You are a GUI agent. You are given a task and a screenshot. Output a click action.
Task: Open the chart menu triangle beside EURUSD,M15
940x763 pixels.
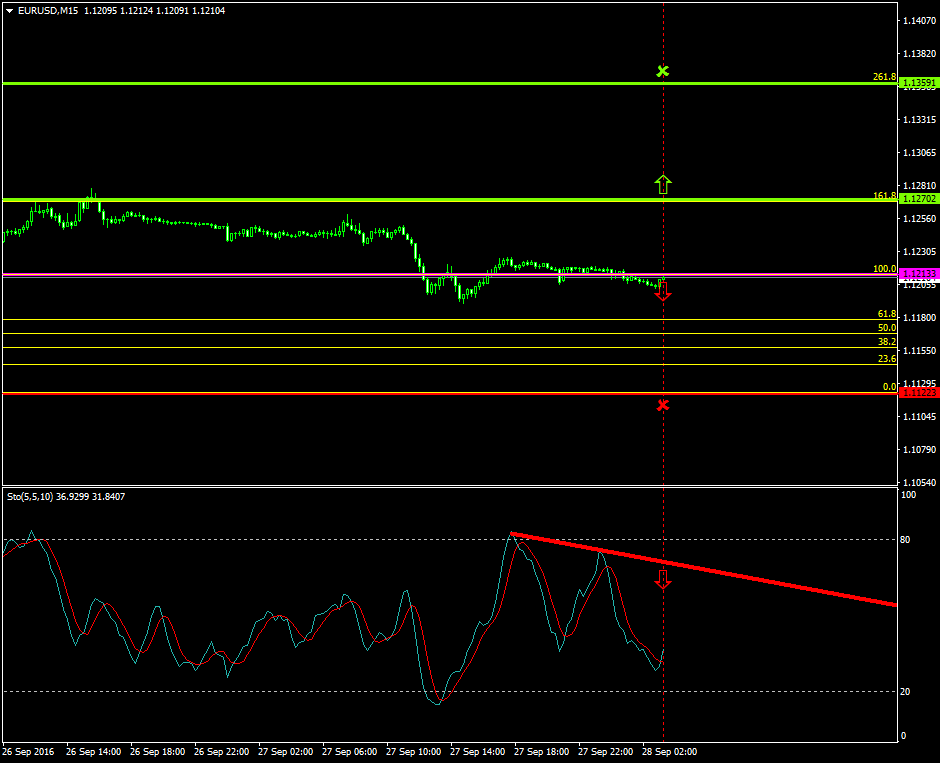click(9, 10)
